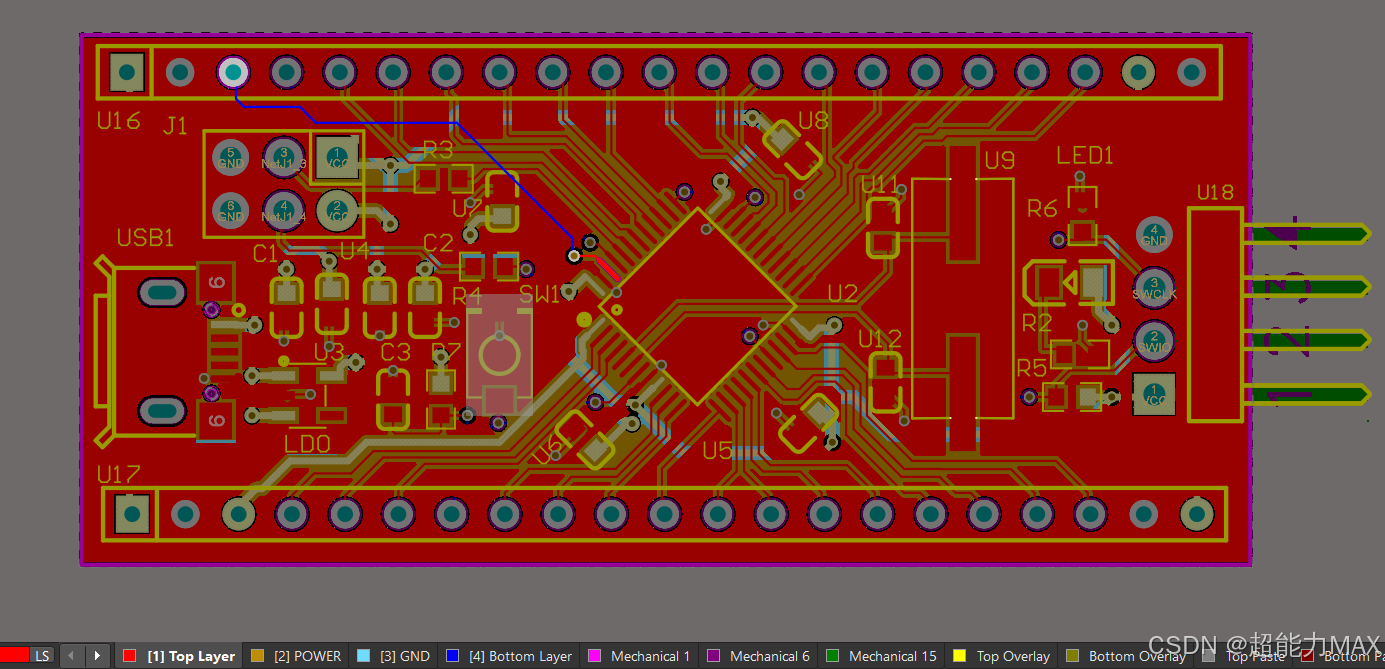Select the square pad 1 of U16 header
This screenshot has height=669, width=1385.
tap(127, 72)
